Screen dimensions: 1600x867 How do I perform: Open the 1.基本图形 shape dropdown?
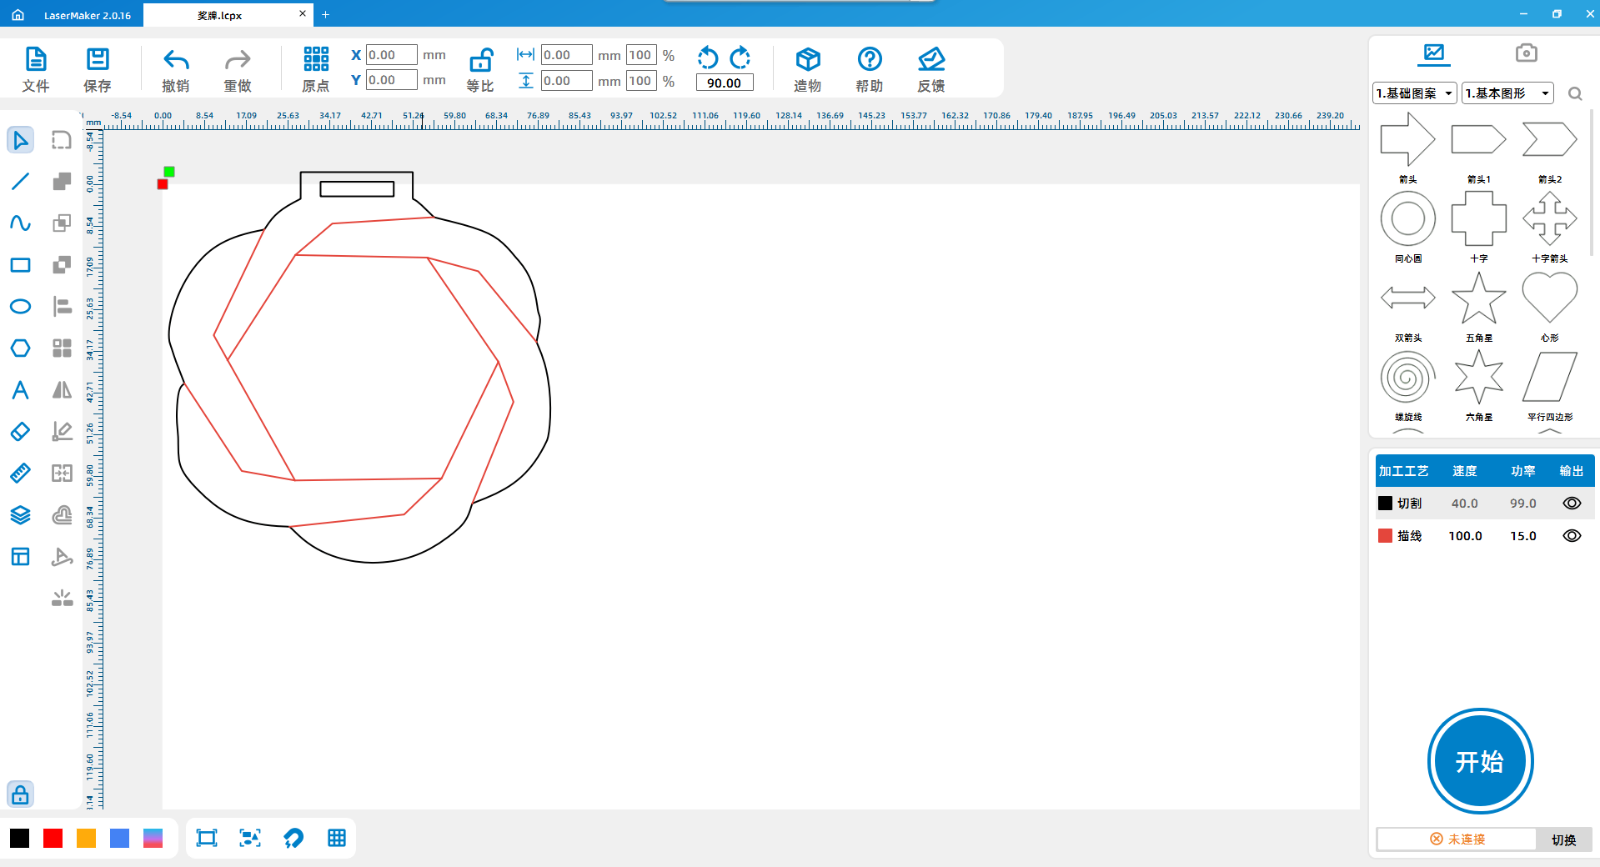(1507, 93)
